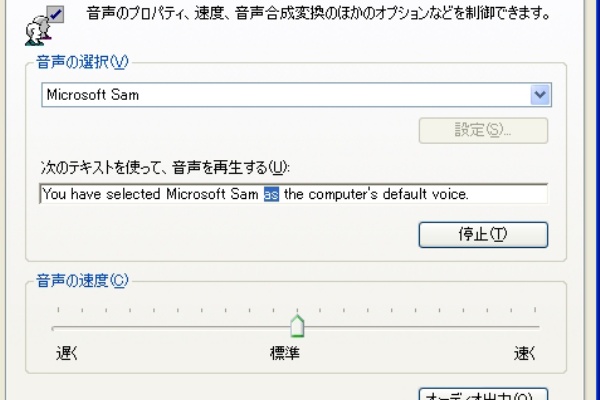
Task: Click the word "You" in the preview text field
Action: 54,194
